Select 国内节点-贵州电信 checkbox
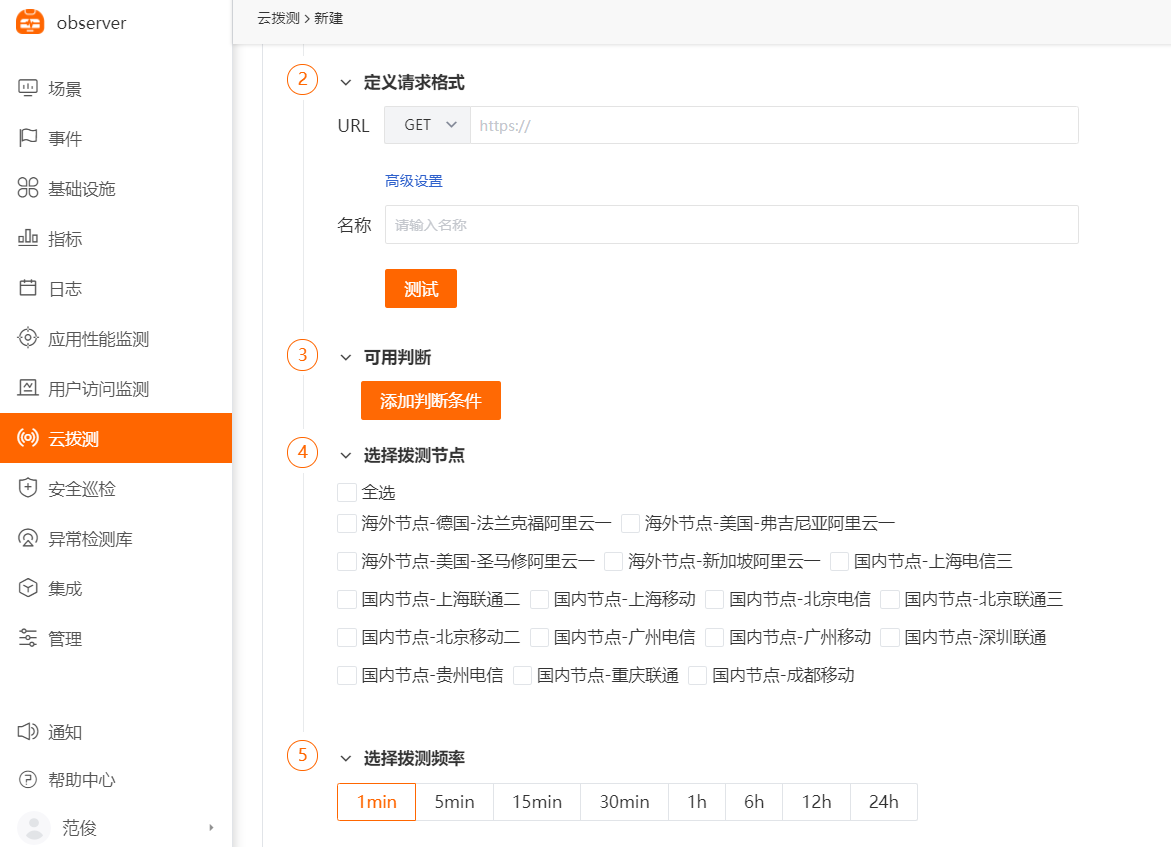The height and width of the screenshot is (847, 1171). click(347, 675)
